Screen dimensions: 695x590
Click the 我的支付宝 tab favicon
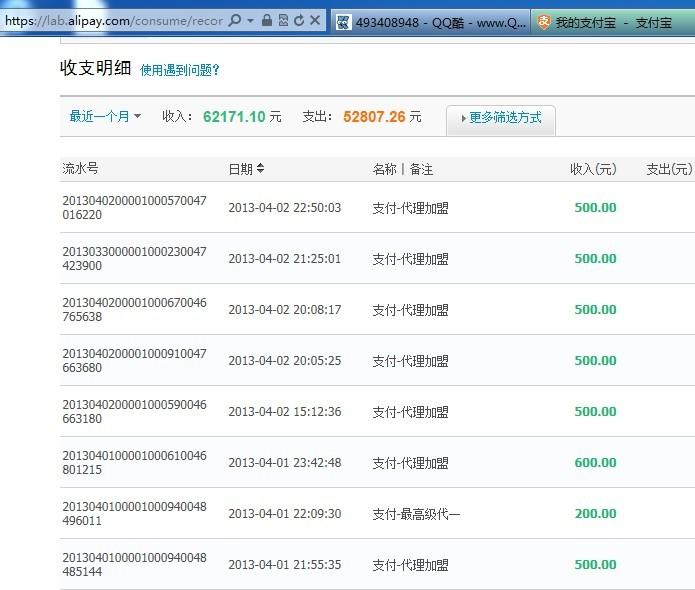tap(544, 21)
